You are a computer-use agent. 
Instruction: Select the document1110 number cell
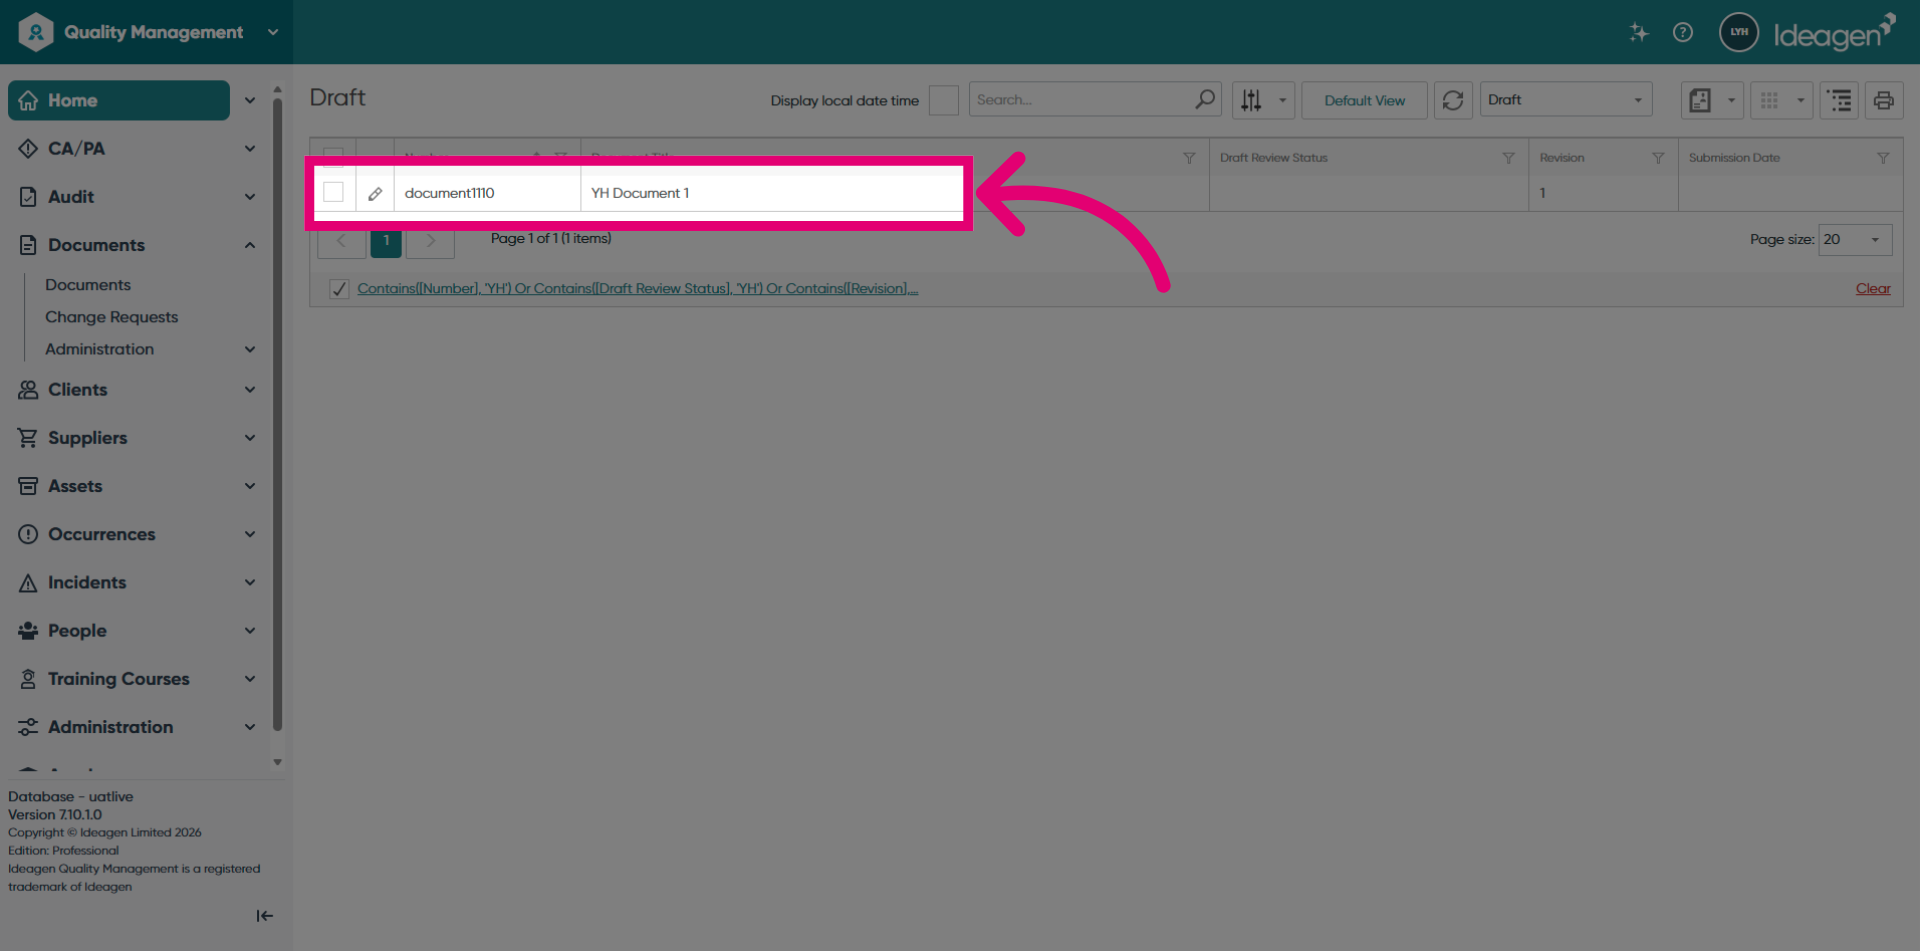pos(487,193)
